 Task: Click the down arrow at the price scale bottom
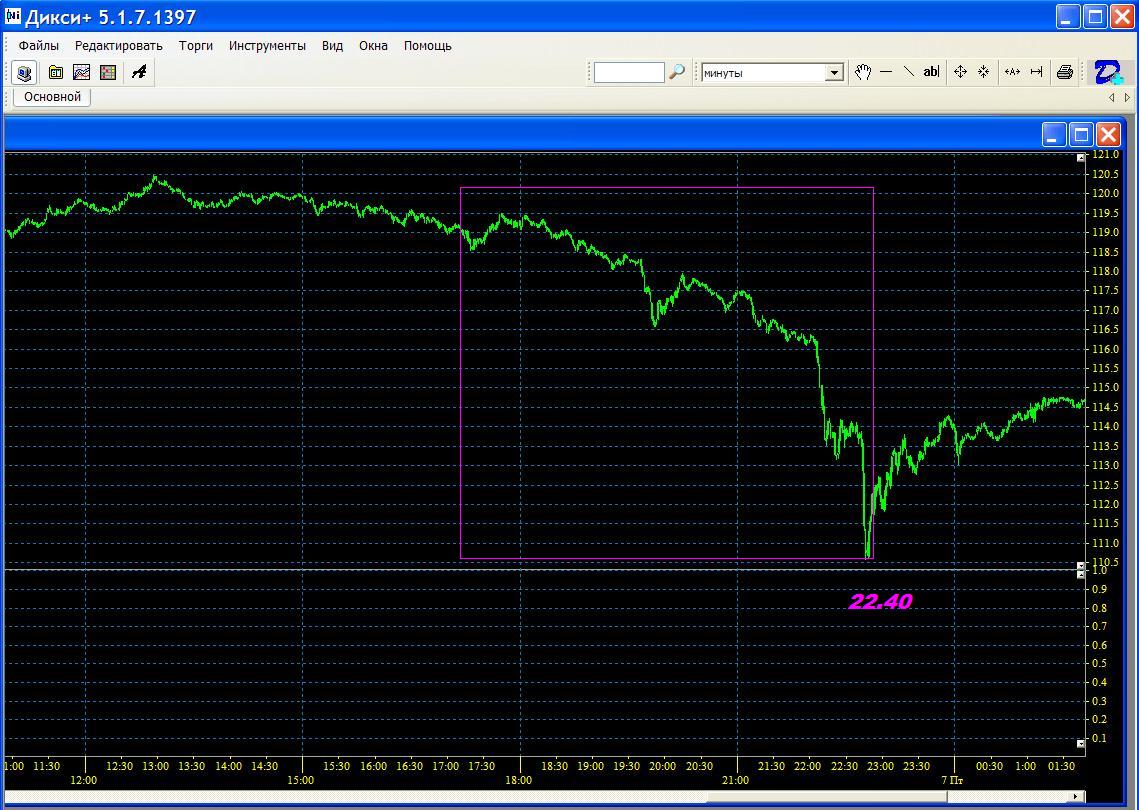(x=1080, y=564)
